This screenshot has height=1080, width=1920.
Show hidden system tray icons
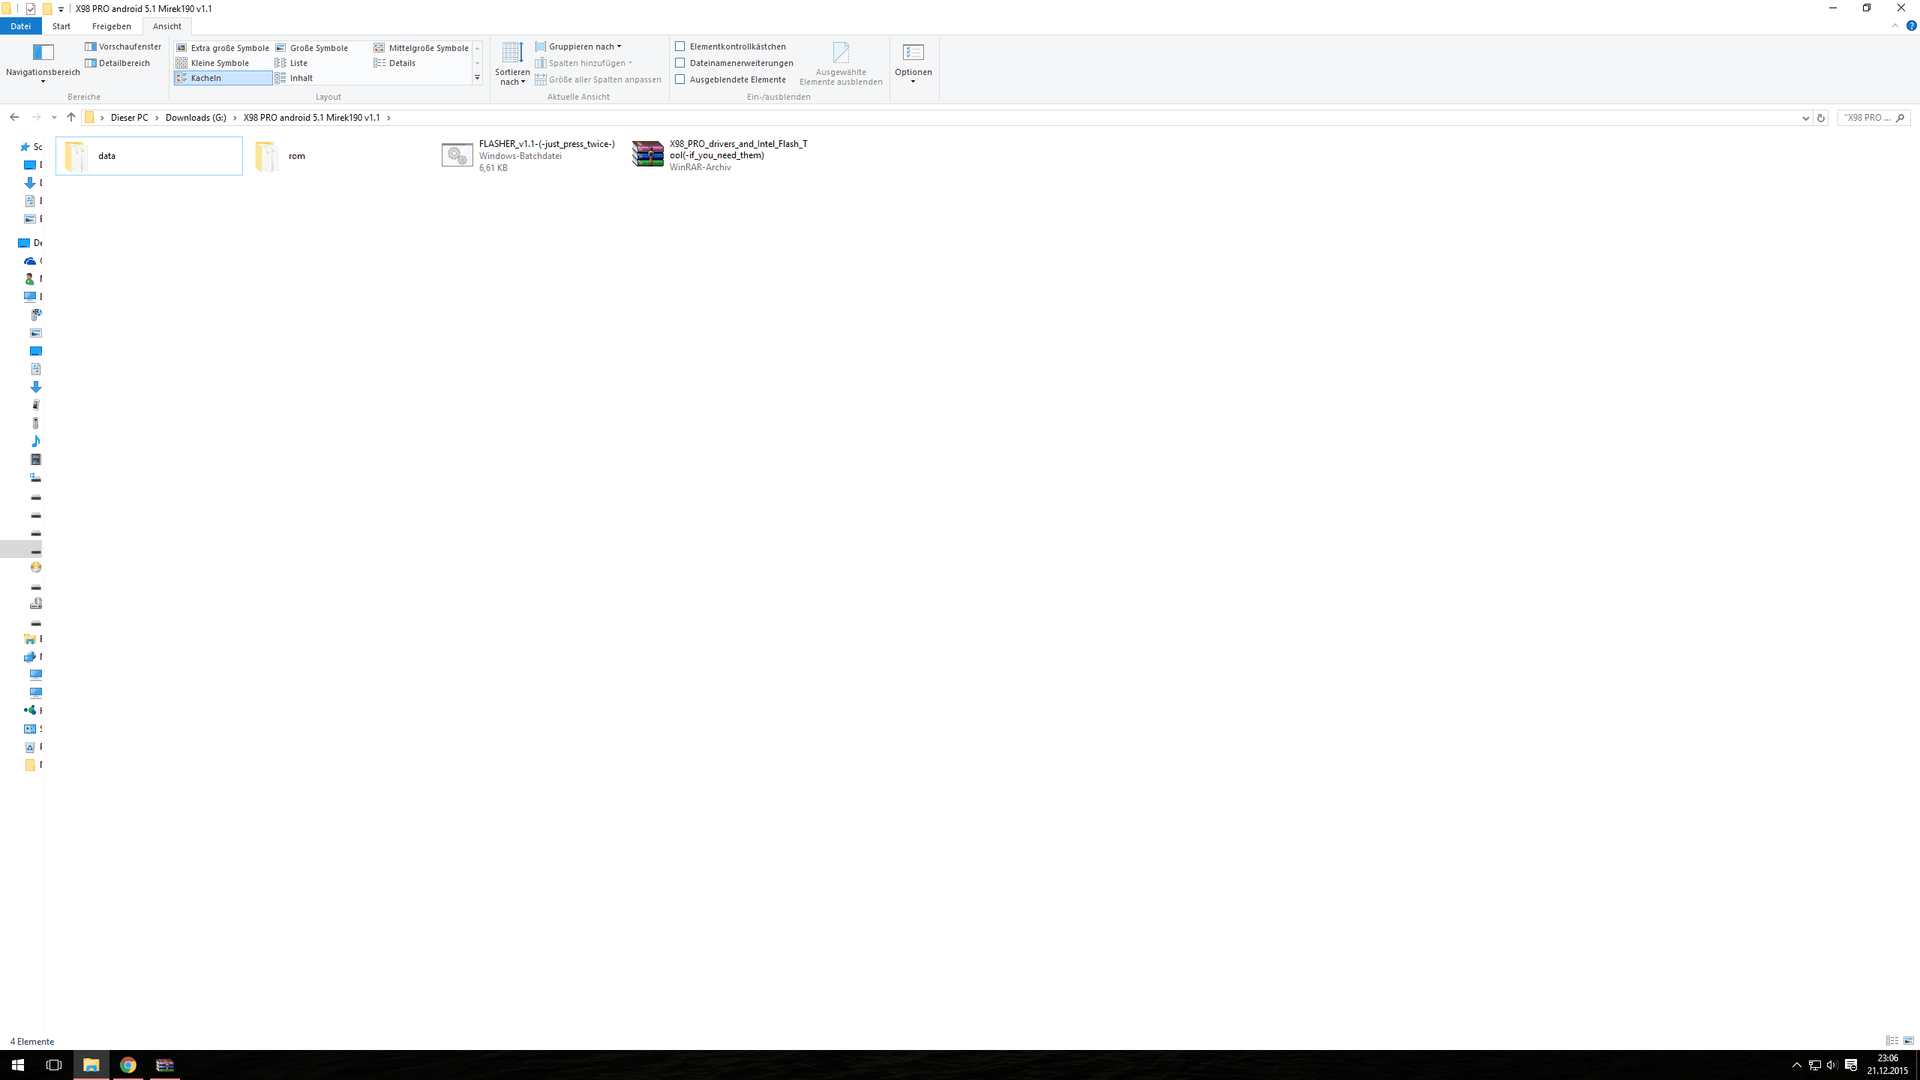[1796, 1065]
